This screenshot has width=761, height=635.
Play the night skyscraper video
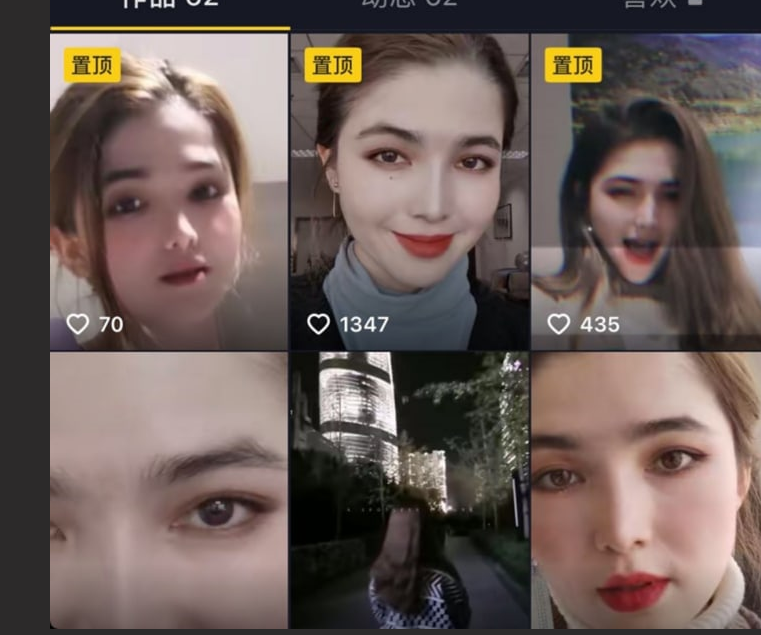(409, 490)
